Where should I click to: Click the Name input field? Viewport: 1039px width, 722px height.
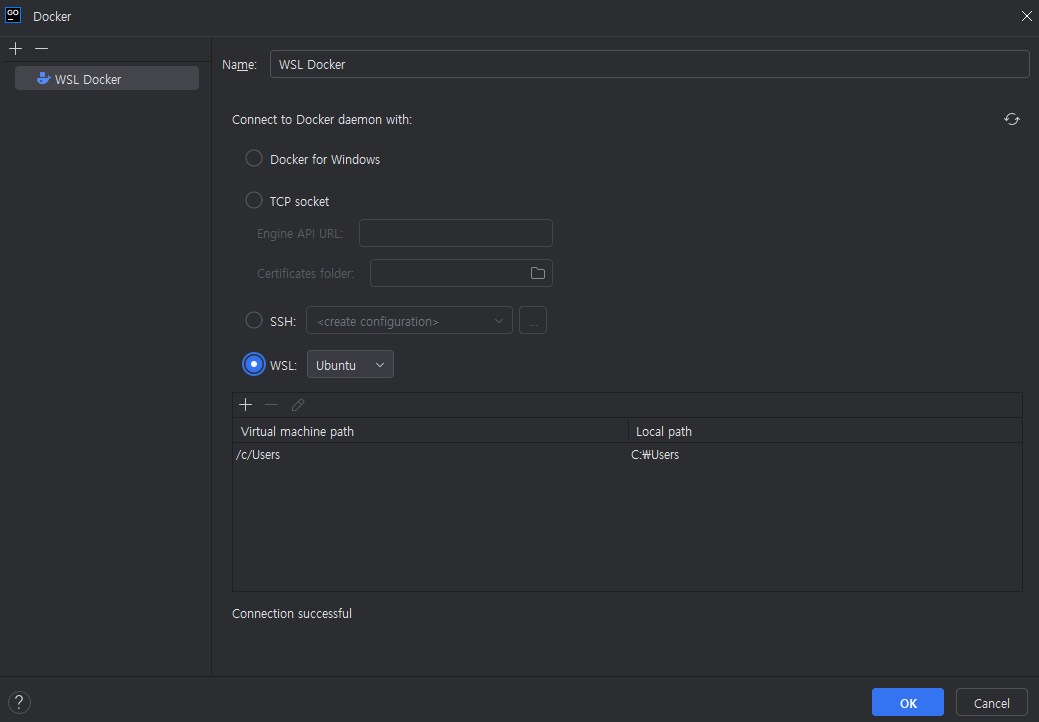click(x=649, y=64)
